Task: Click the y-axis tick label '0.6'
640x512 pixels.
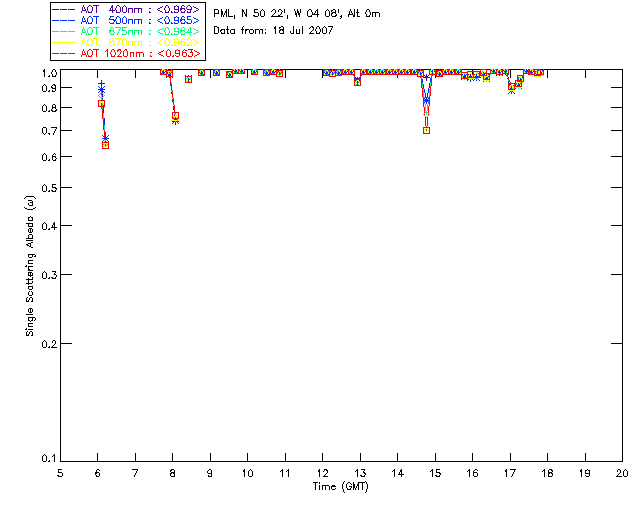Action: pyautogui.click(x=49, y=157)
